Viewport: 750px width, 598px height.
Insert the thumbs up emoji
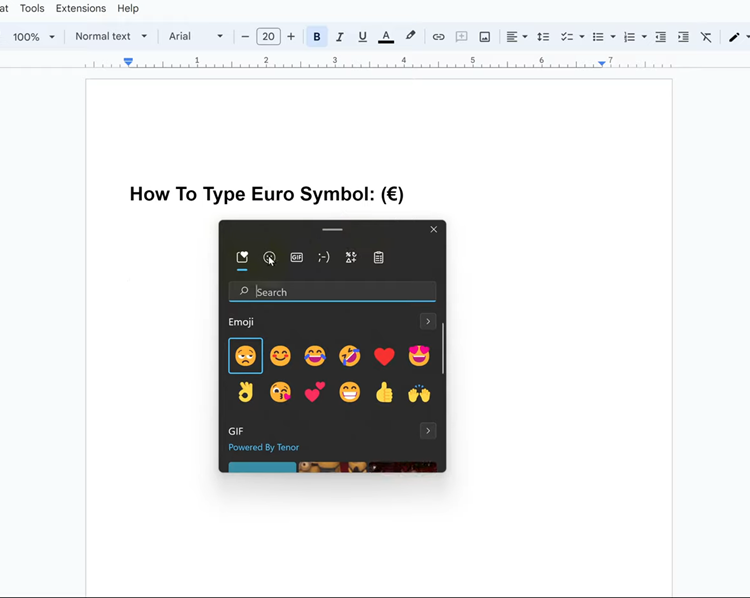click(384, 393)
